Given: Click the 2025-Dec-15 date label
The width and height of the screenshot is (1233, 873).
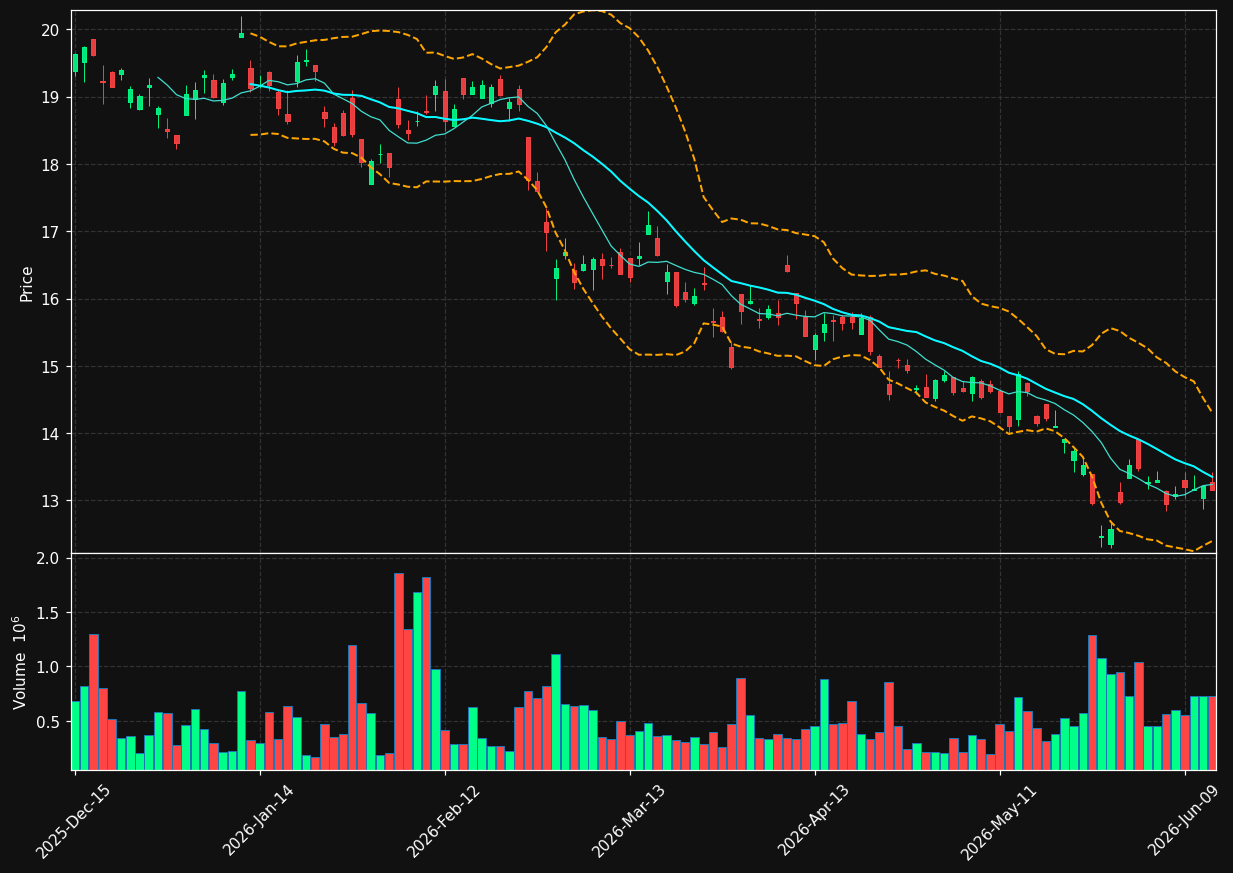Looking at the screenshot, I should pos(73,821).
